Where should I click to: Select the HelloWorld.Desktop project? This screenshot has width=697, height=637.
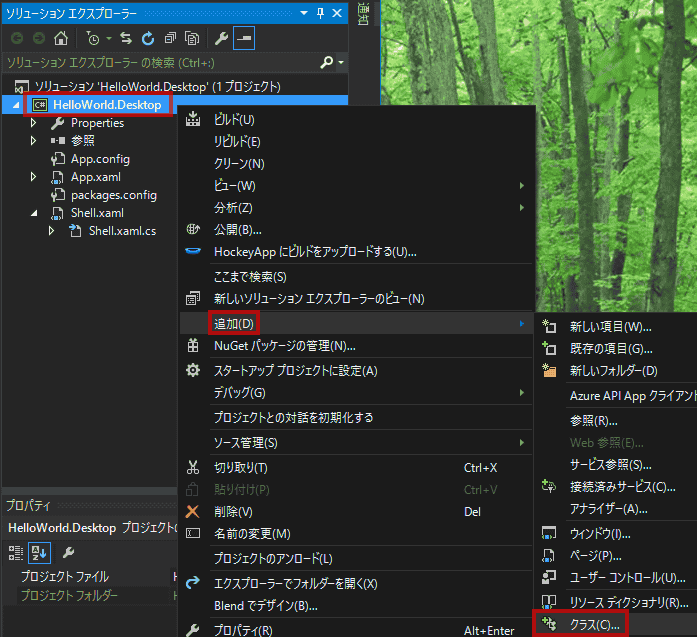click(107, 105)
